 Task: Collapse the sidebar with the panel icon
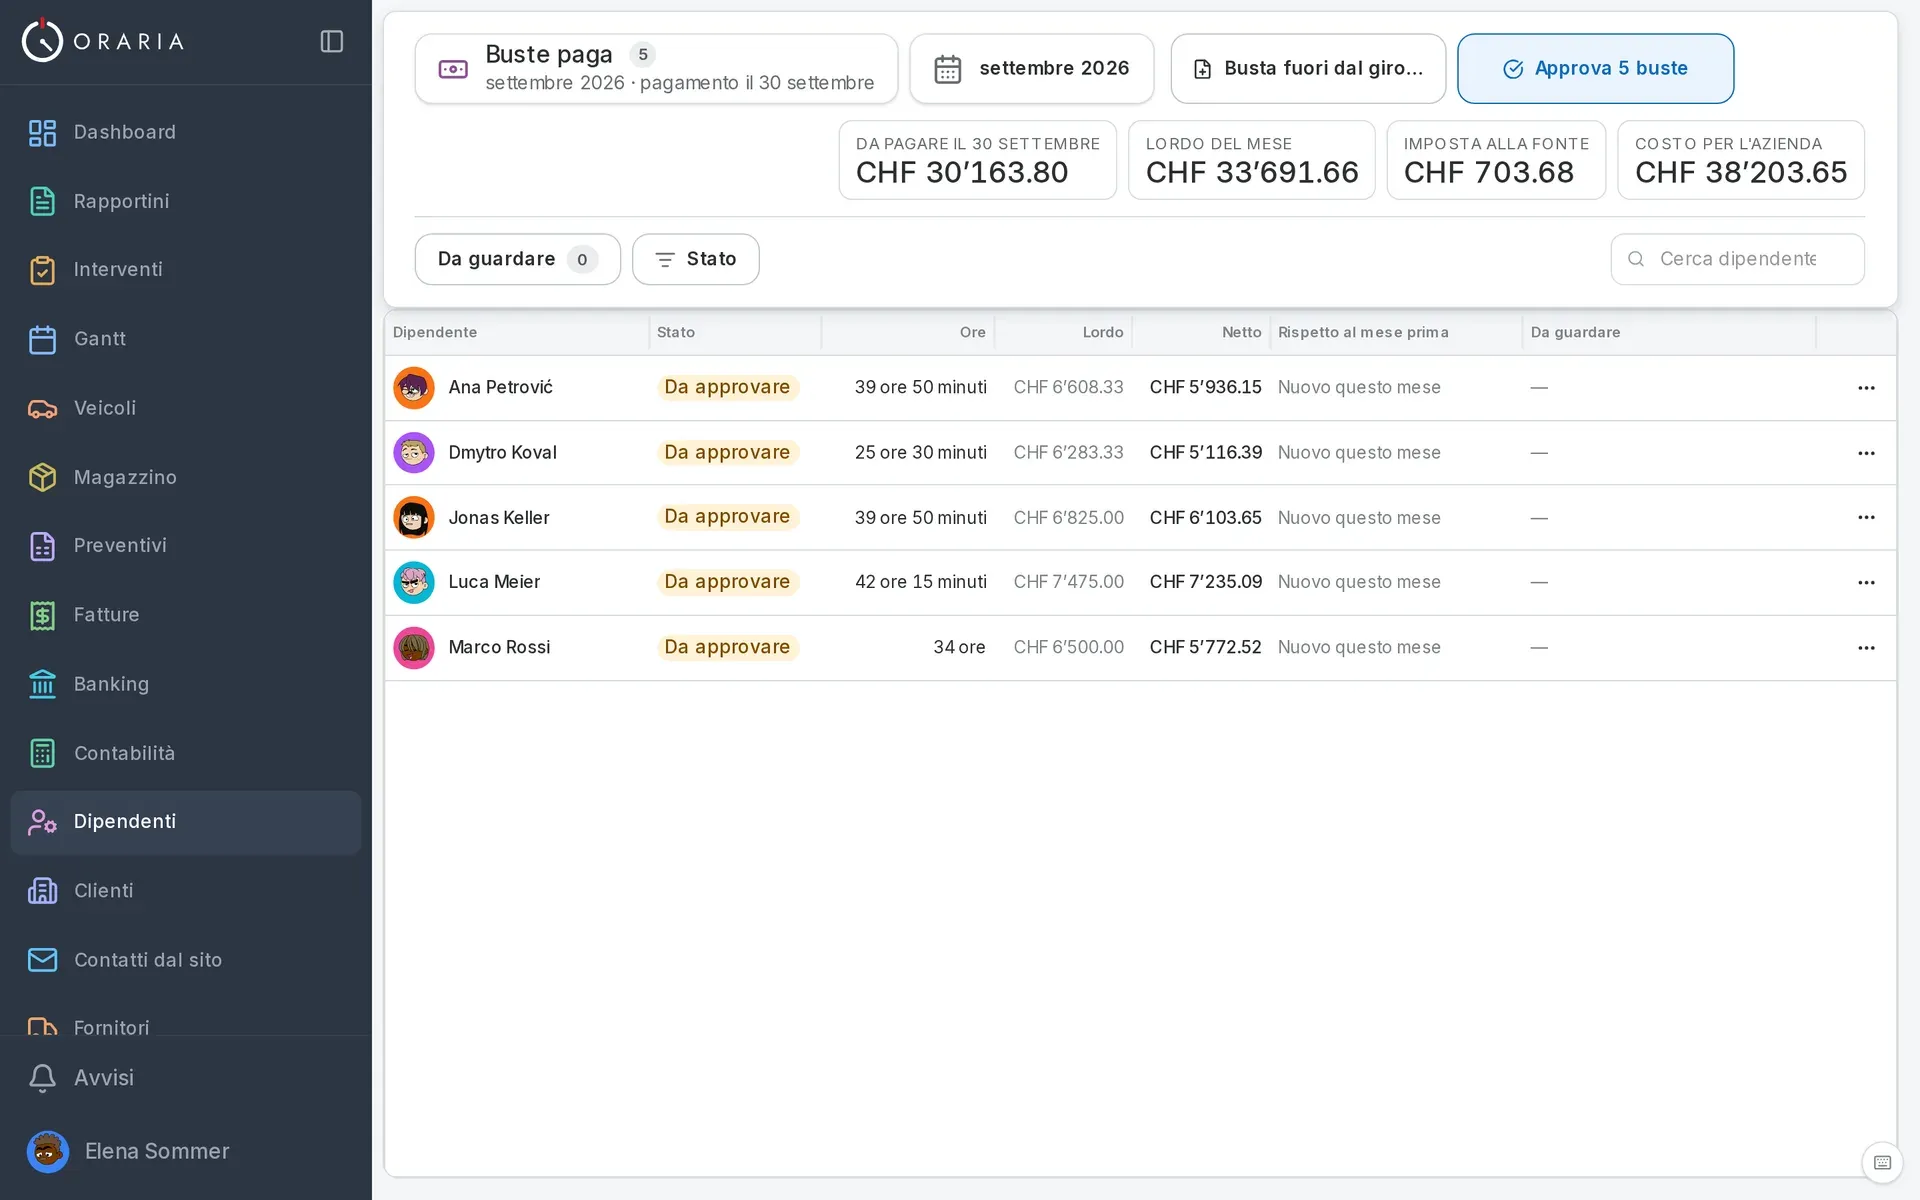click(x=332, y=41)
